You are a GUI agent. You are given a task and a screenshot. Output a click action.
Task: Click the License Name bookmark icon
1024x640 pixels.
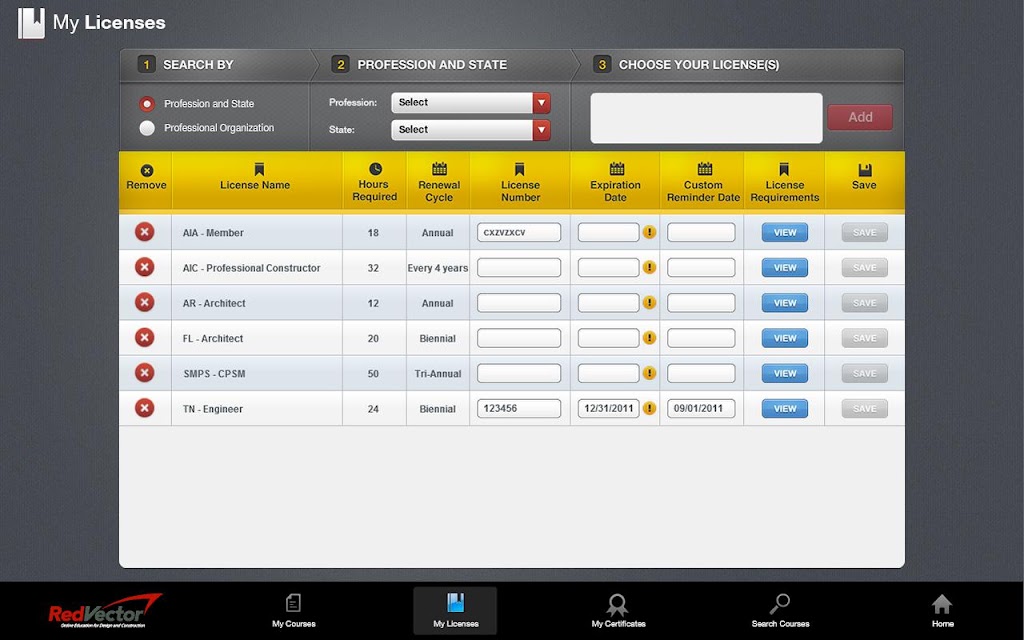tap(259, 170)
